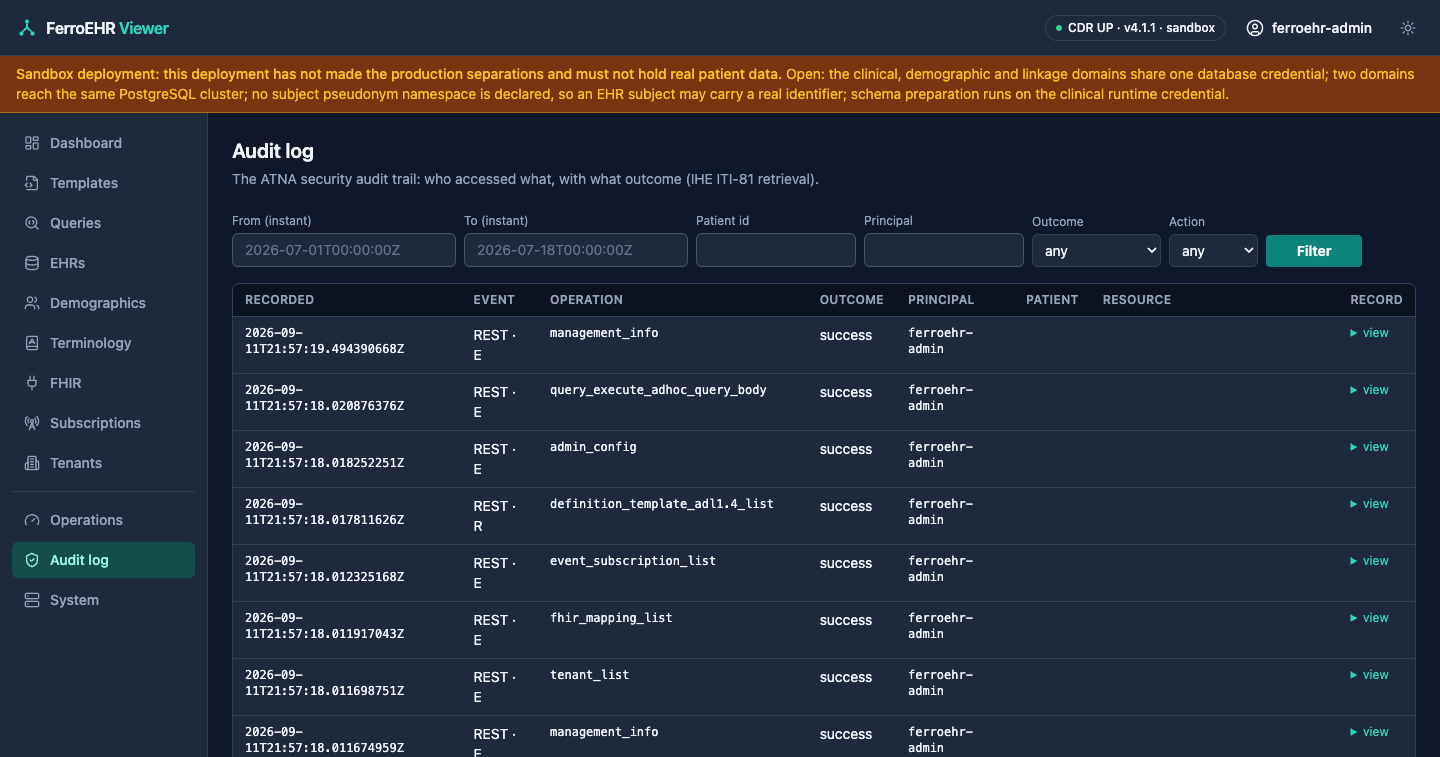This screenshot has width=1440, height=757.
Task: Go to the Templates section
Action: pyautogui.click(x=103, y=183)
